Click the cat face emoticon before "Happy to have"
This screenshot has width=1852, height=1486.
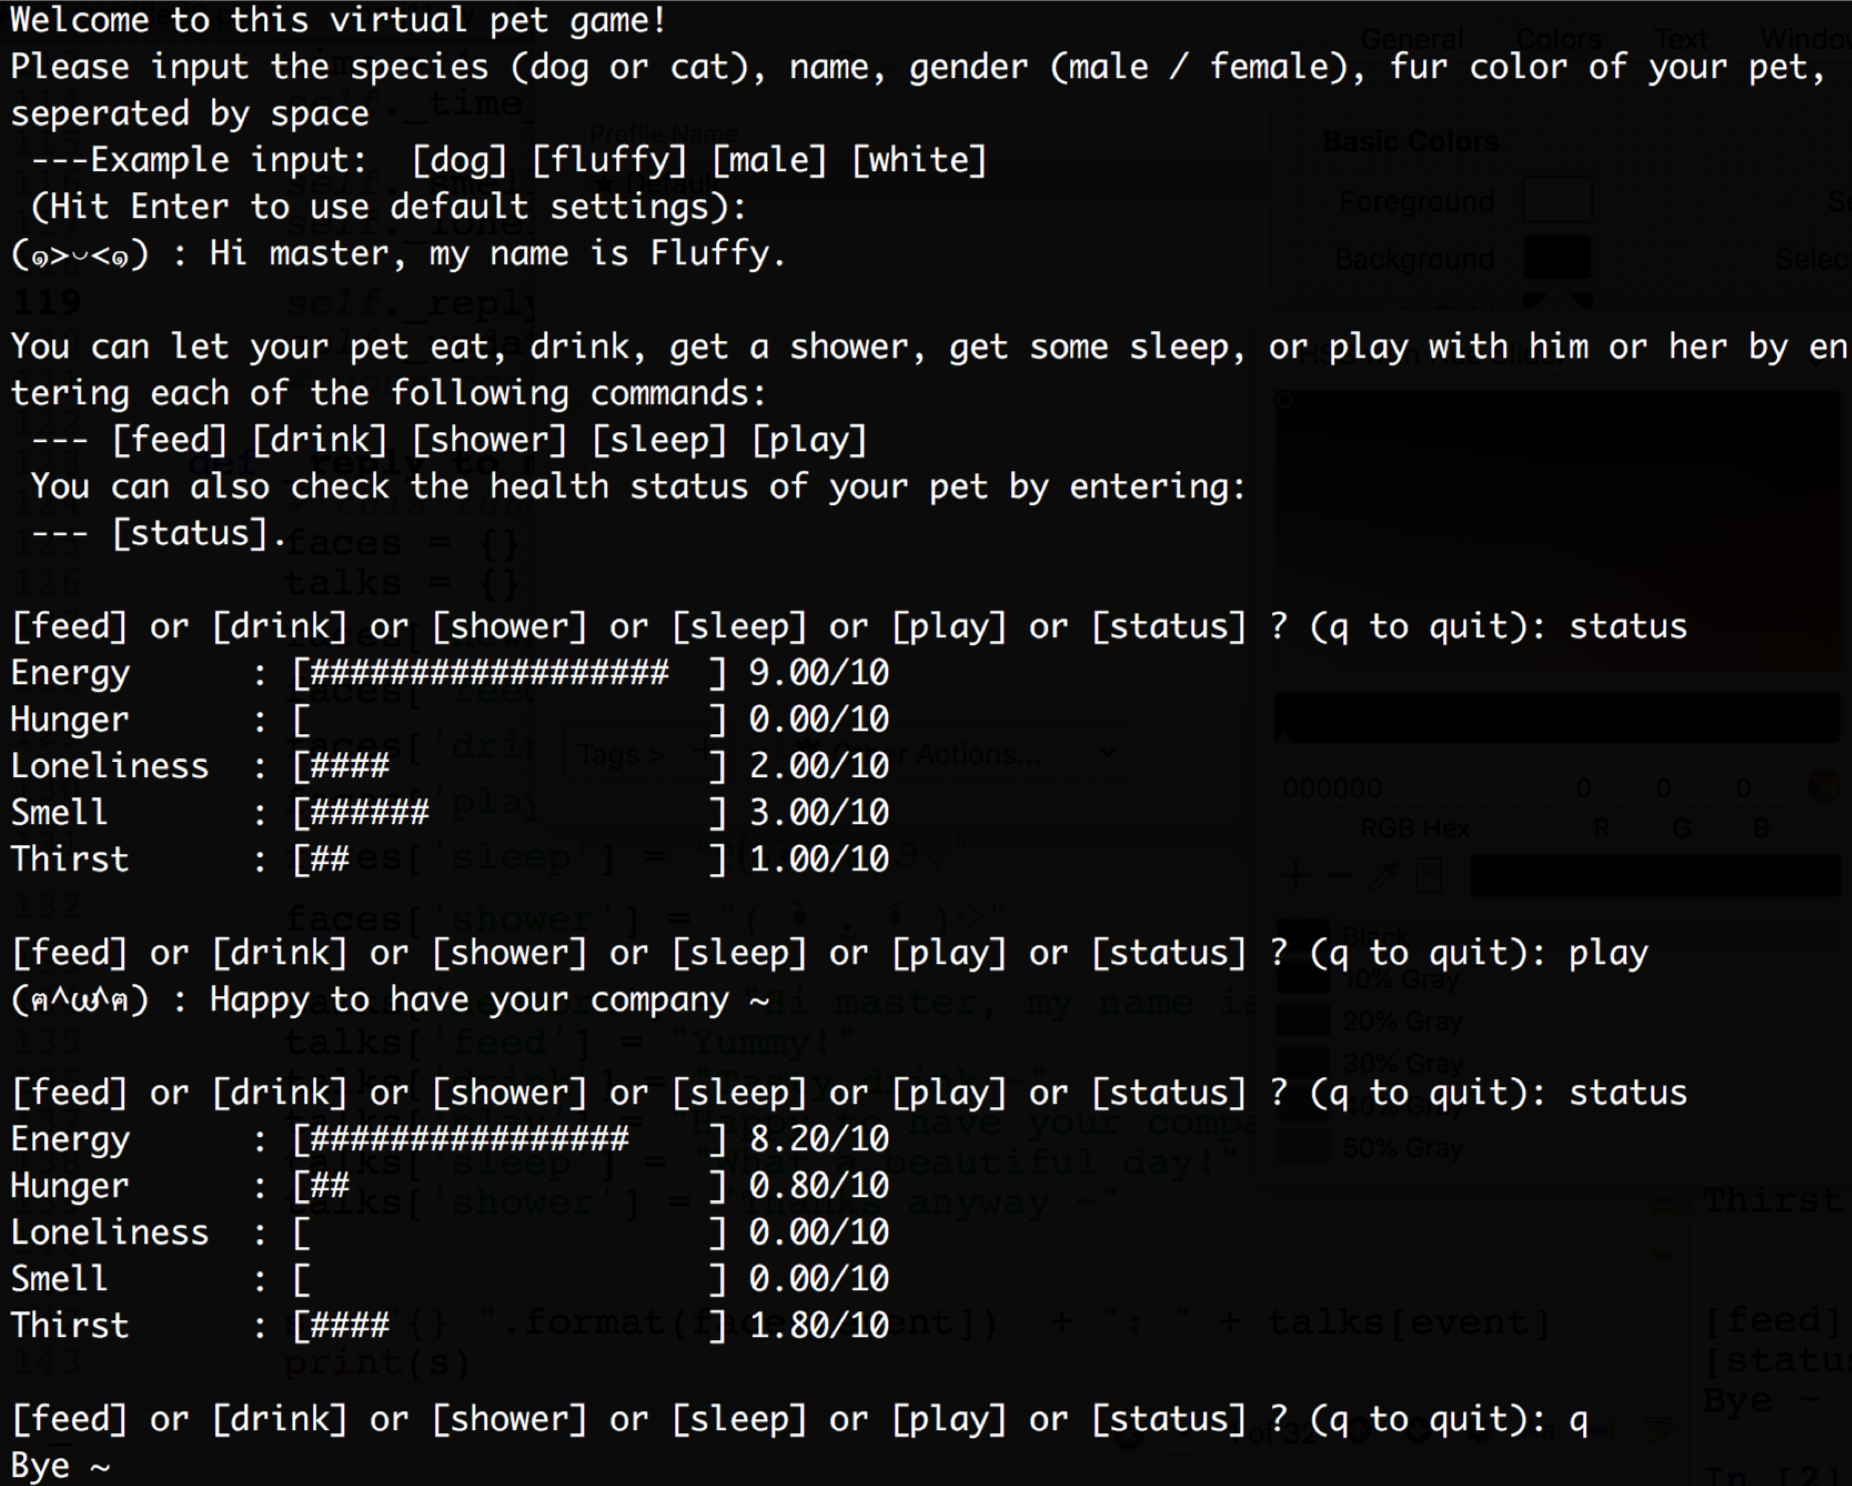click(79, 1000)
